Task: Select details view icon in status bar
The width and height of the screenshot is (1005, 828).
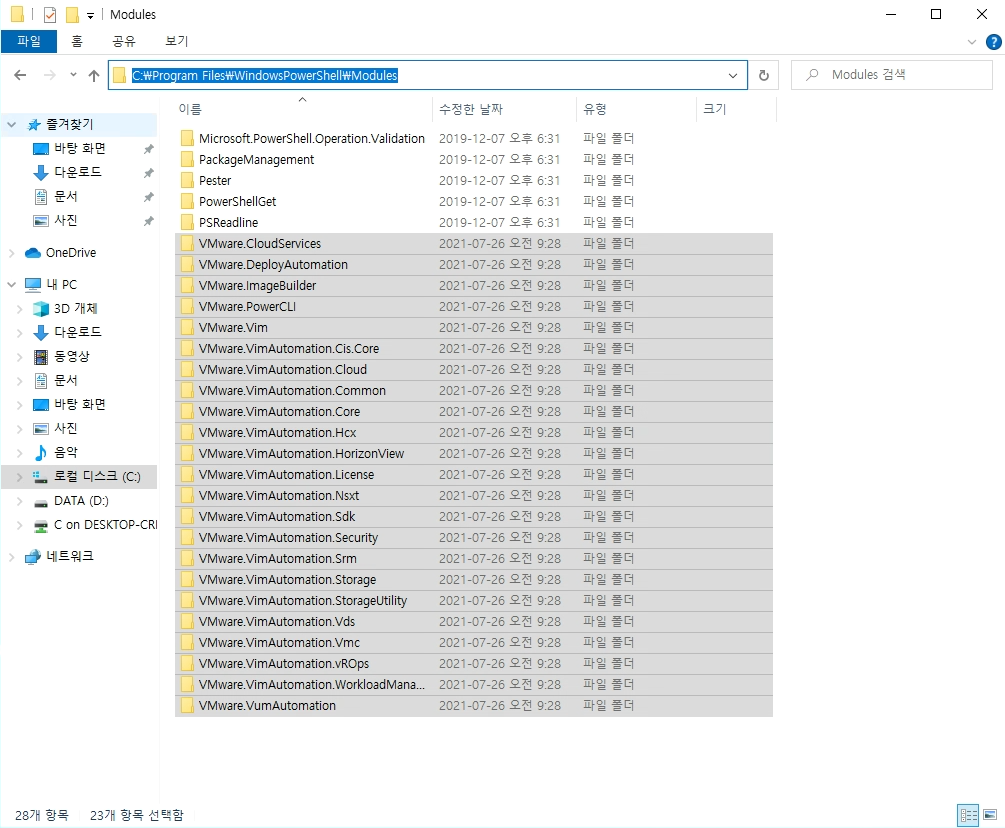Action: (968, 814)
